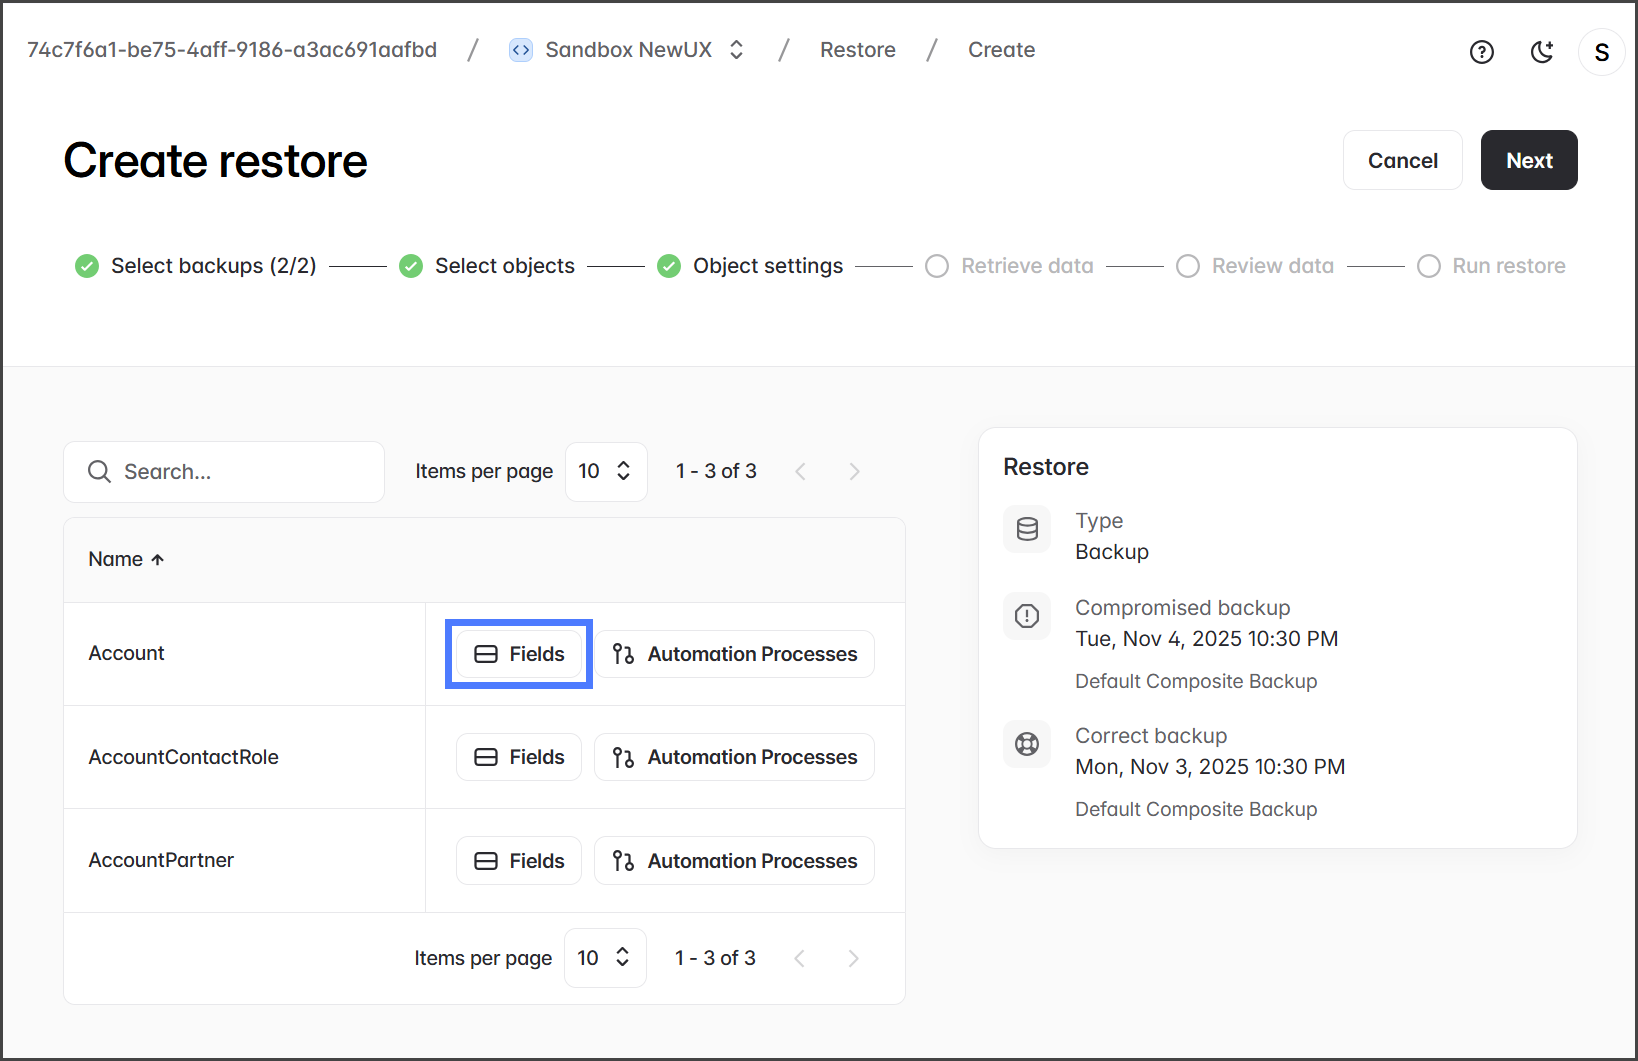Select the Review data step circle
Screen dimensions: 1638x1061
tap(1187, 266)
